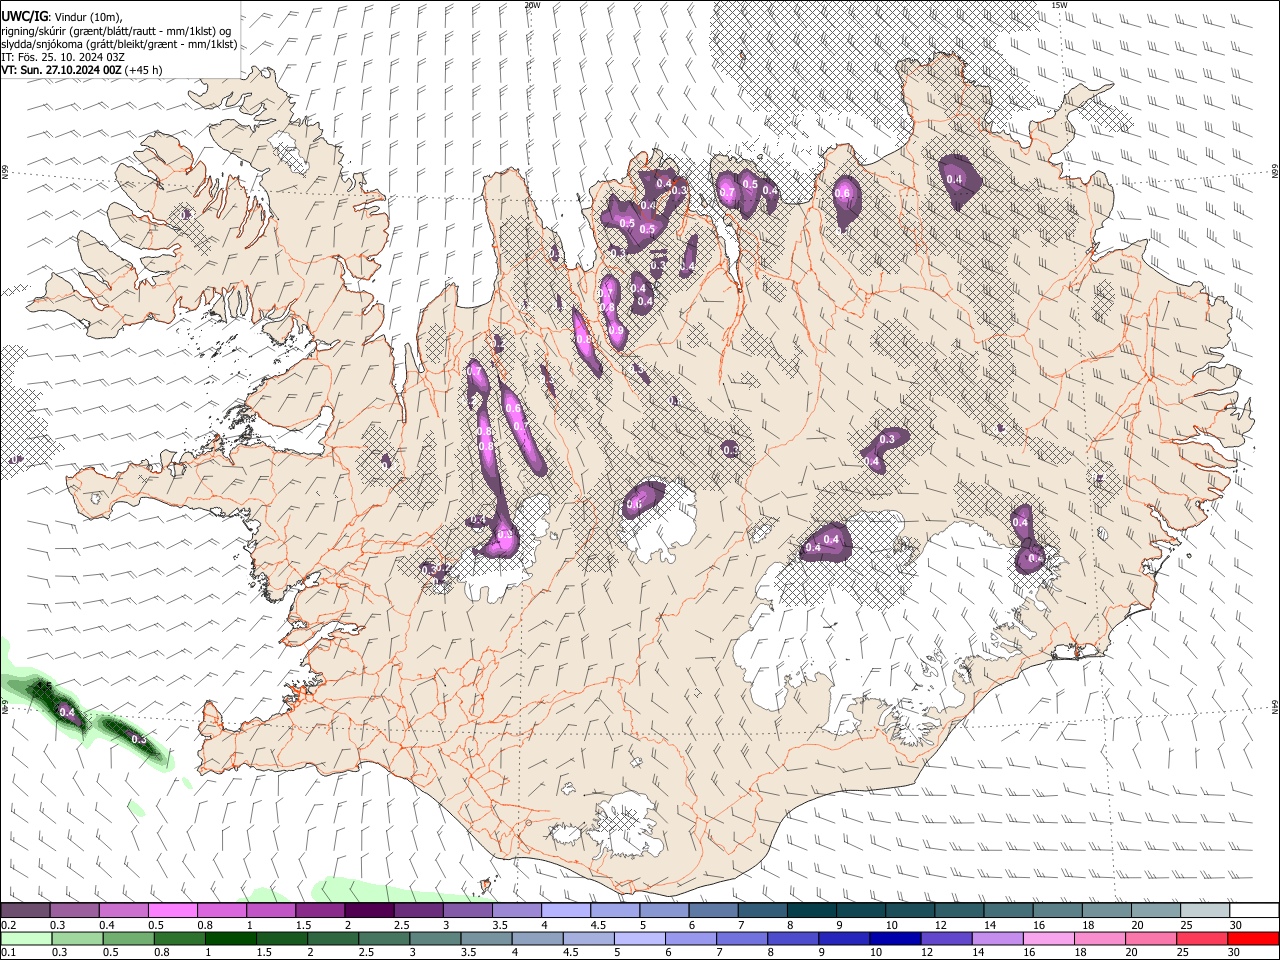Image resolution: width=1280 pixels, height=960 pixels.
Task: Click the green rain cell labeled 0.4 offshore
Action: [66, 712]
